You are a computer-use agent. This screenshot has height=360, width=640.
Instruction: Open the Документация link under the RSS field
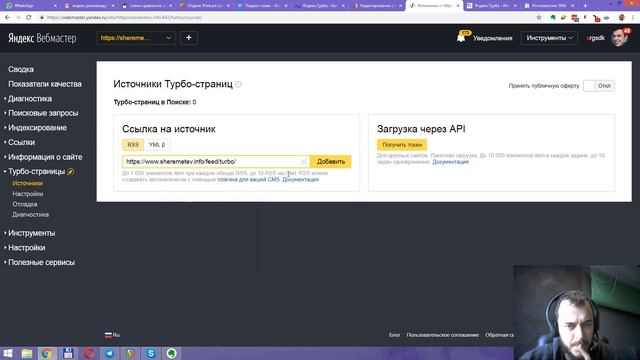click(x=300, y=180)
